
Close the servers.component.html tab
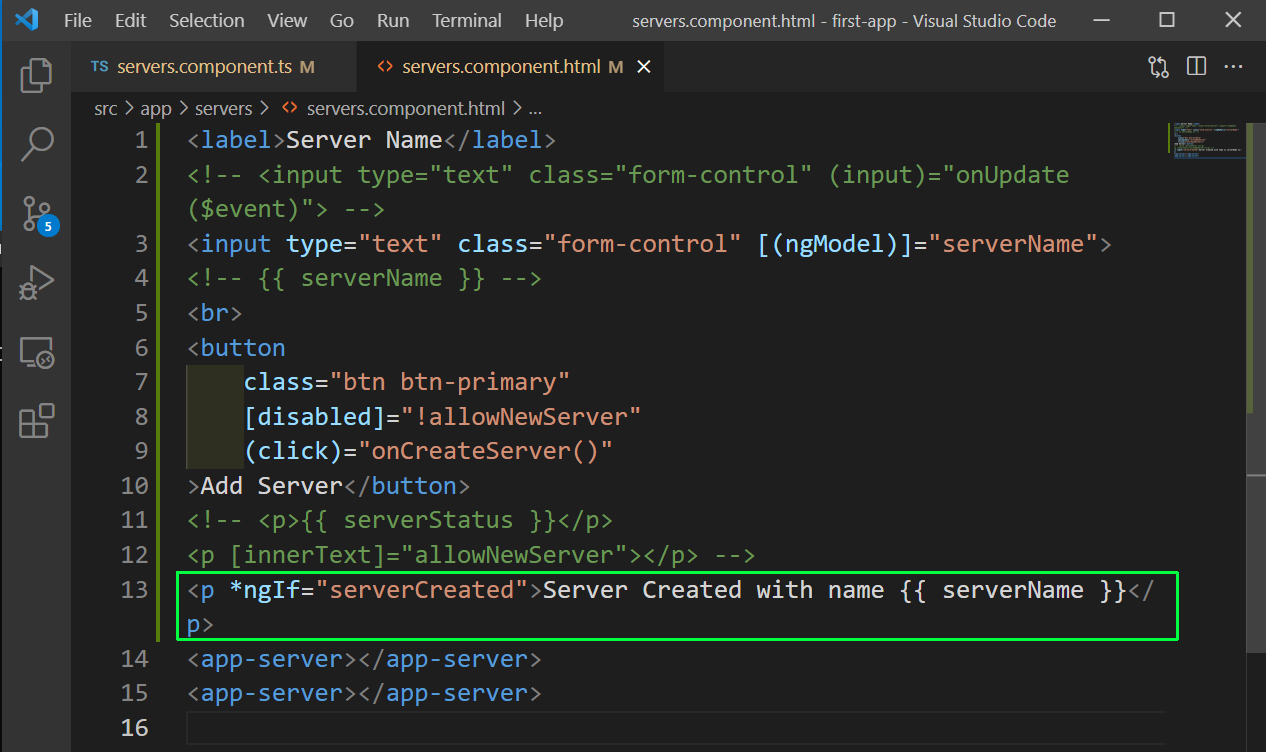pos(644,67)
